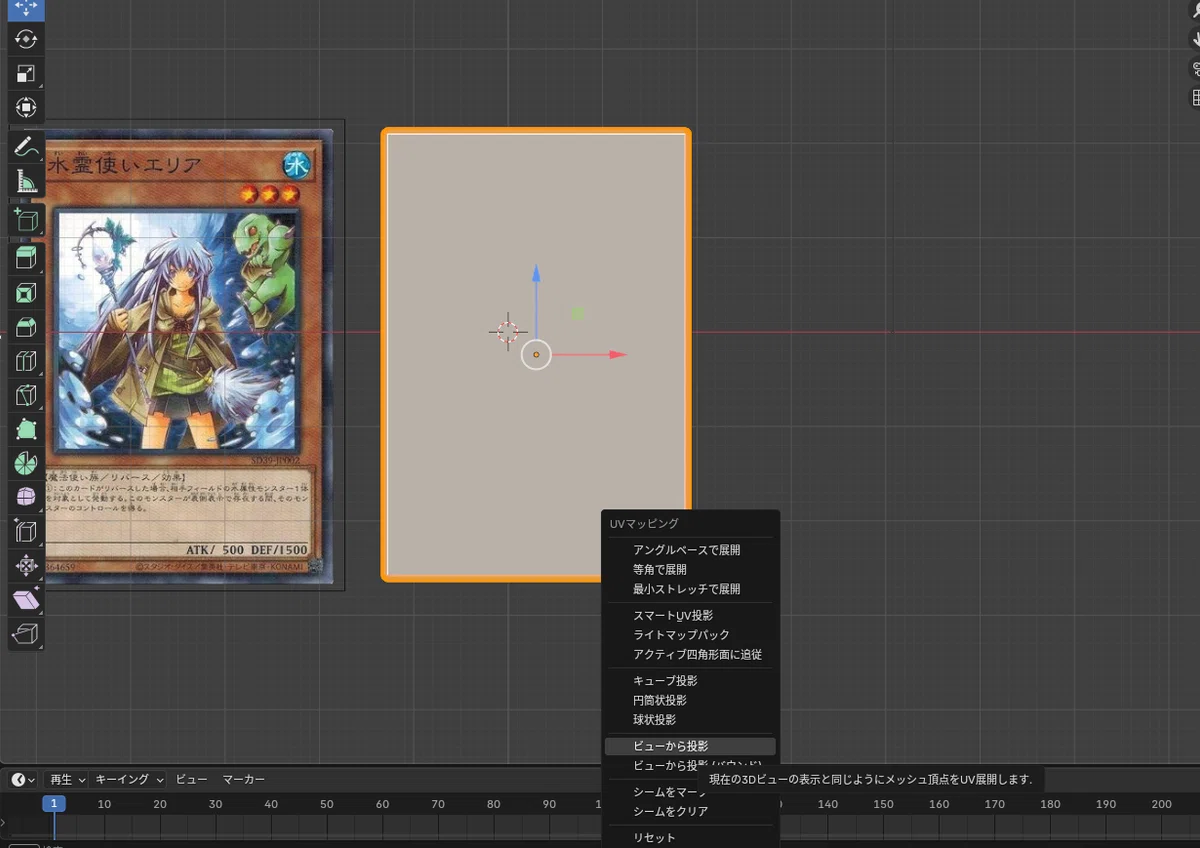This screenshot has width=1200, height=848.
Task: Click the selected orange-outlined card mesh
Action: click(x=535, y=354)
